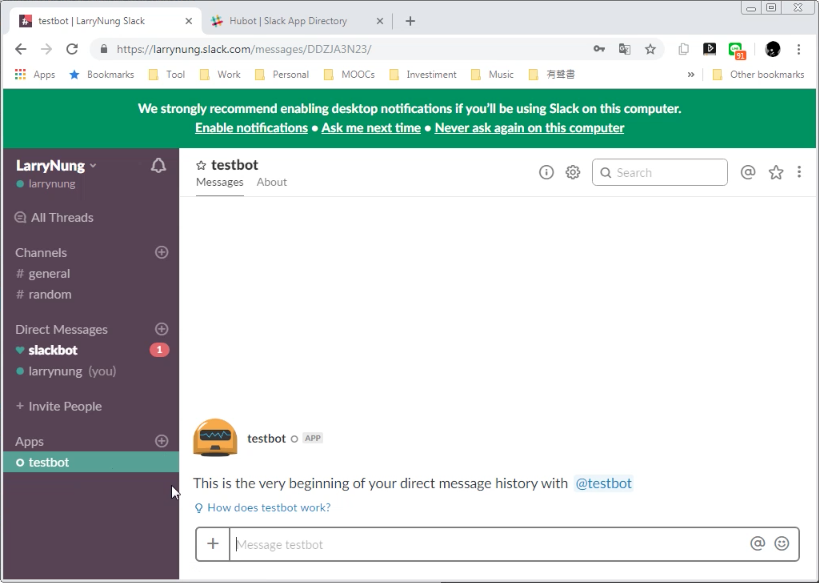Open saved passwords key icon
819x583 pixels.
(599, 49)
